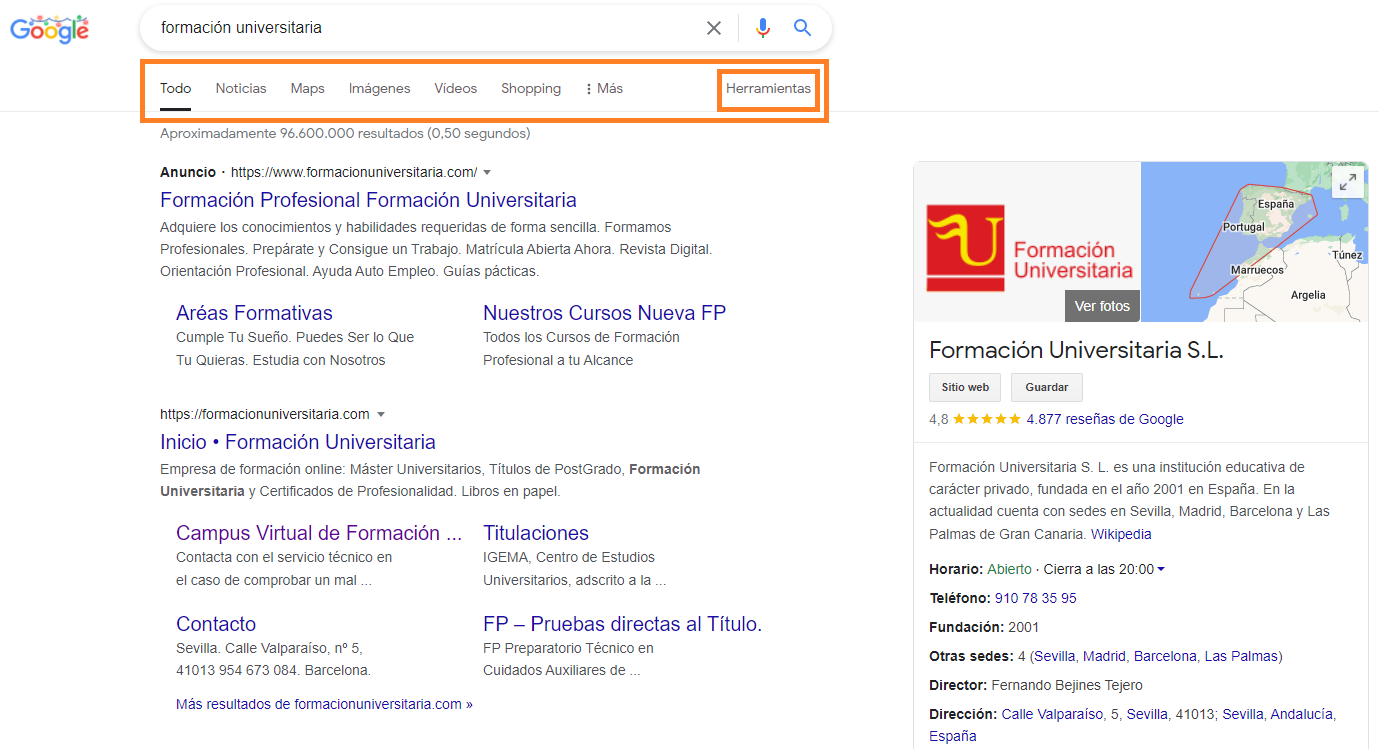Image resolution: width=1379 pixels, height=749 pixels.
Task: Open Aréas Formativas sitelink
Action: (x=254, y=313)
